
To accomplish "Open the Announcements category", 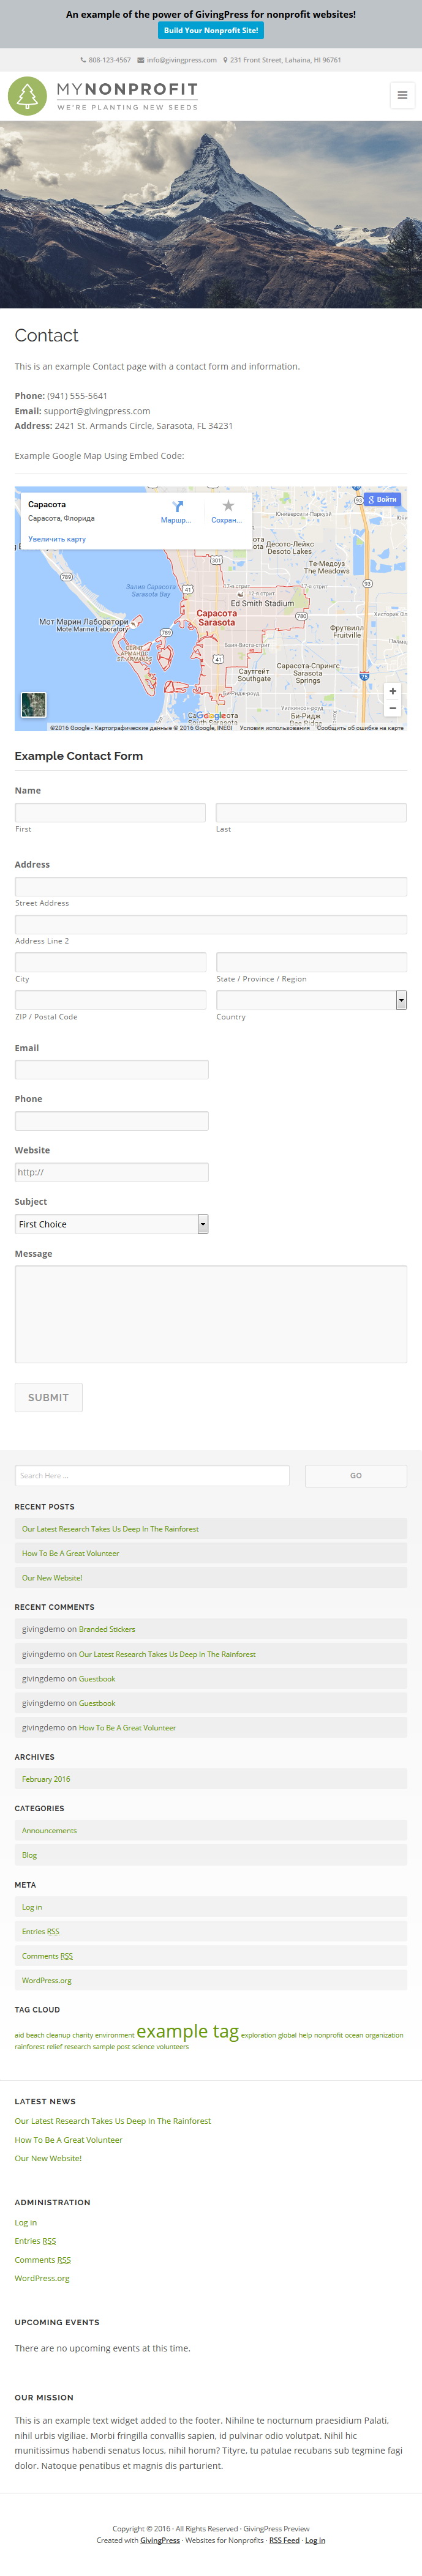I will tap(49, 1830).
